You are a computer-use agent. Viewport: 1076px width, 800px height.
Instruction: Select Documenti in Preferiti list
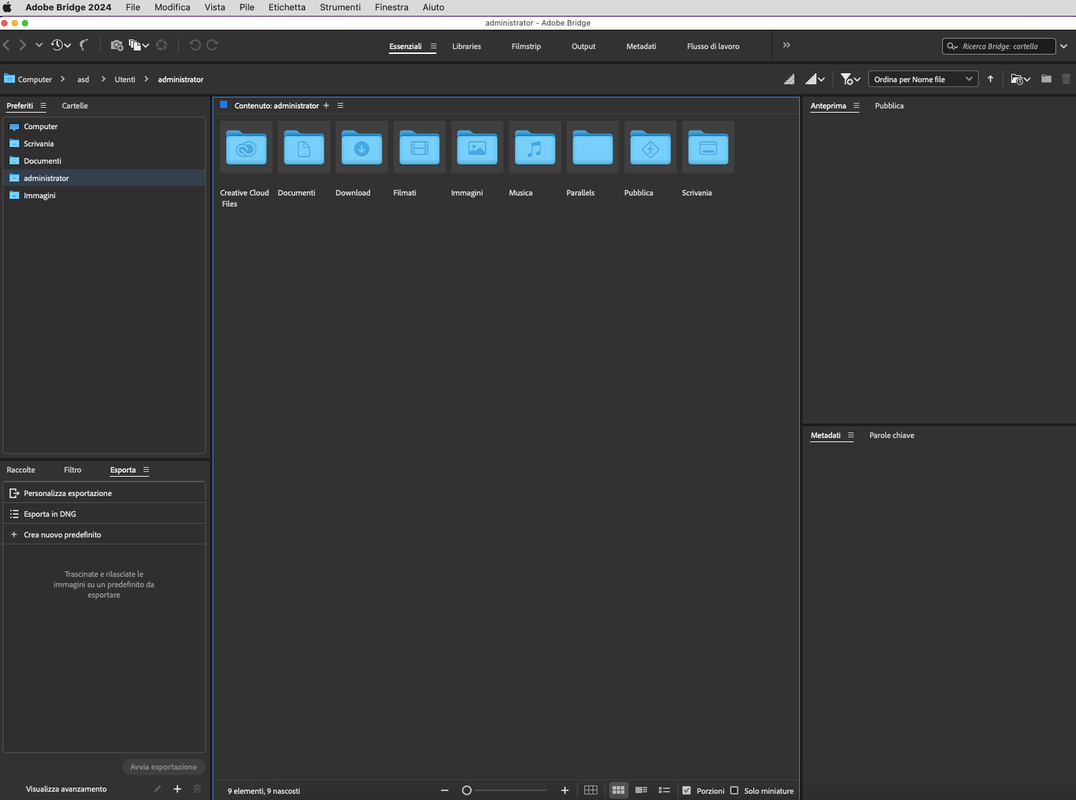pos(104,161)
